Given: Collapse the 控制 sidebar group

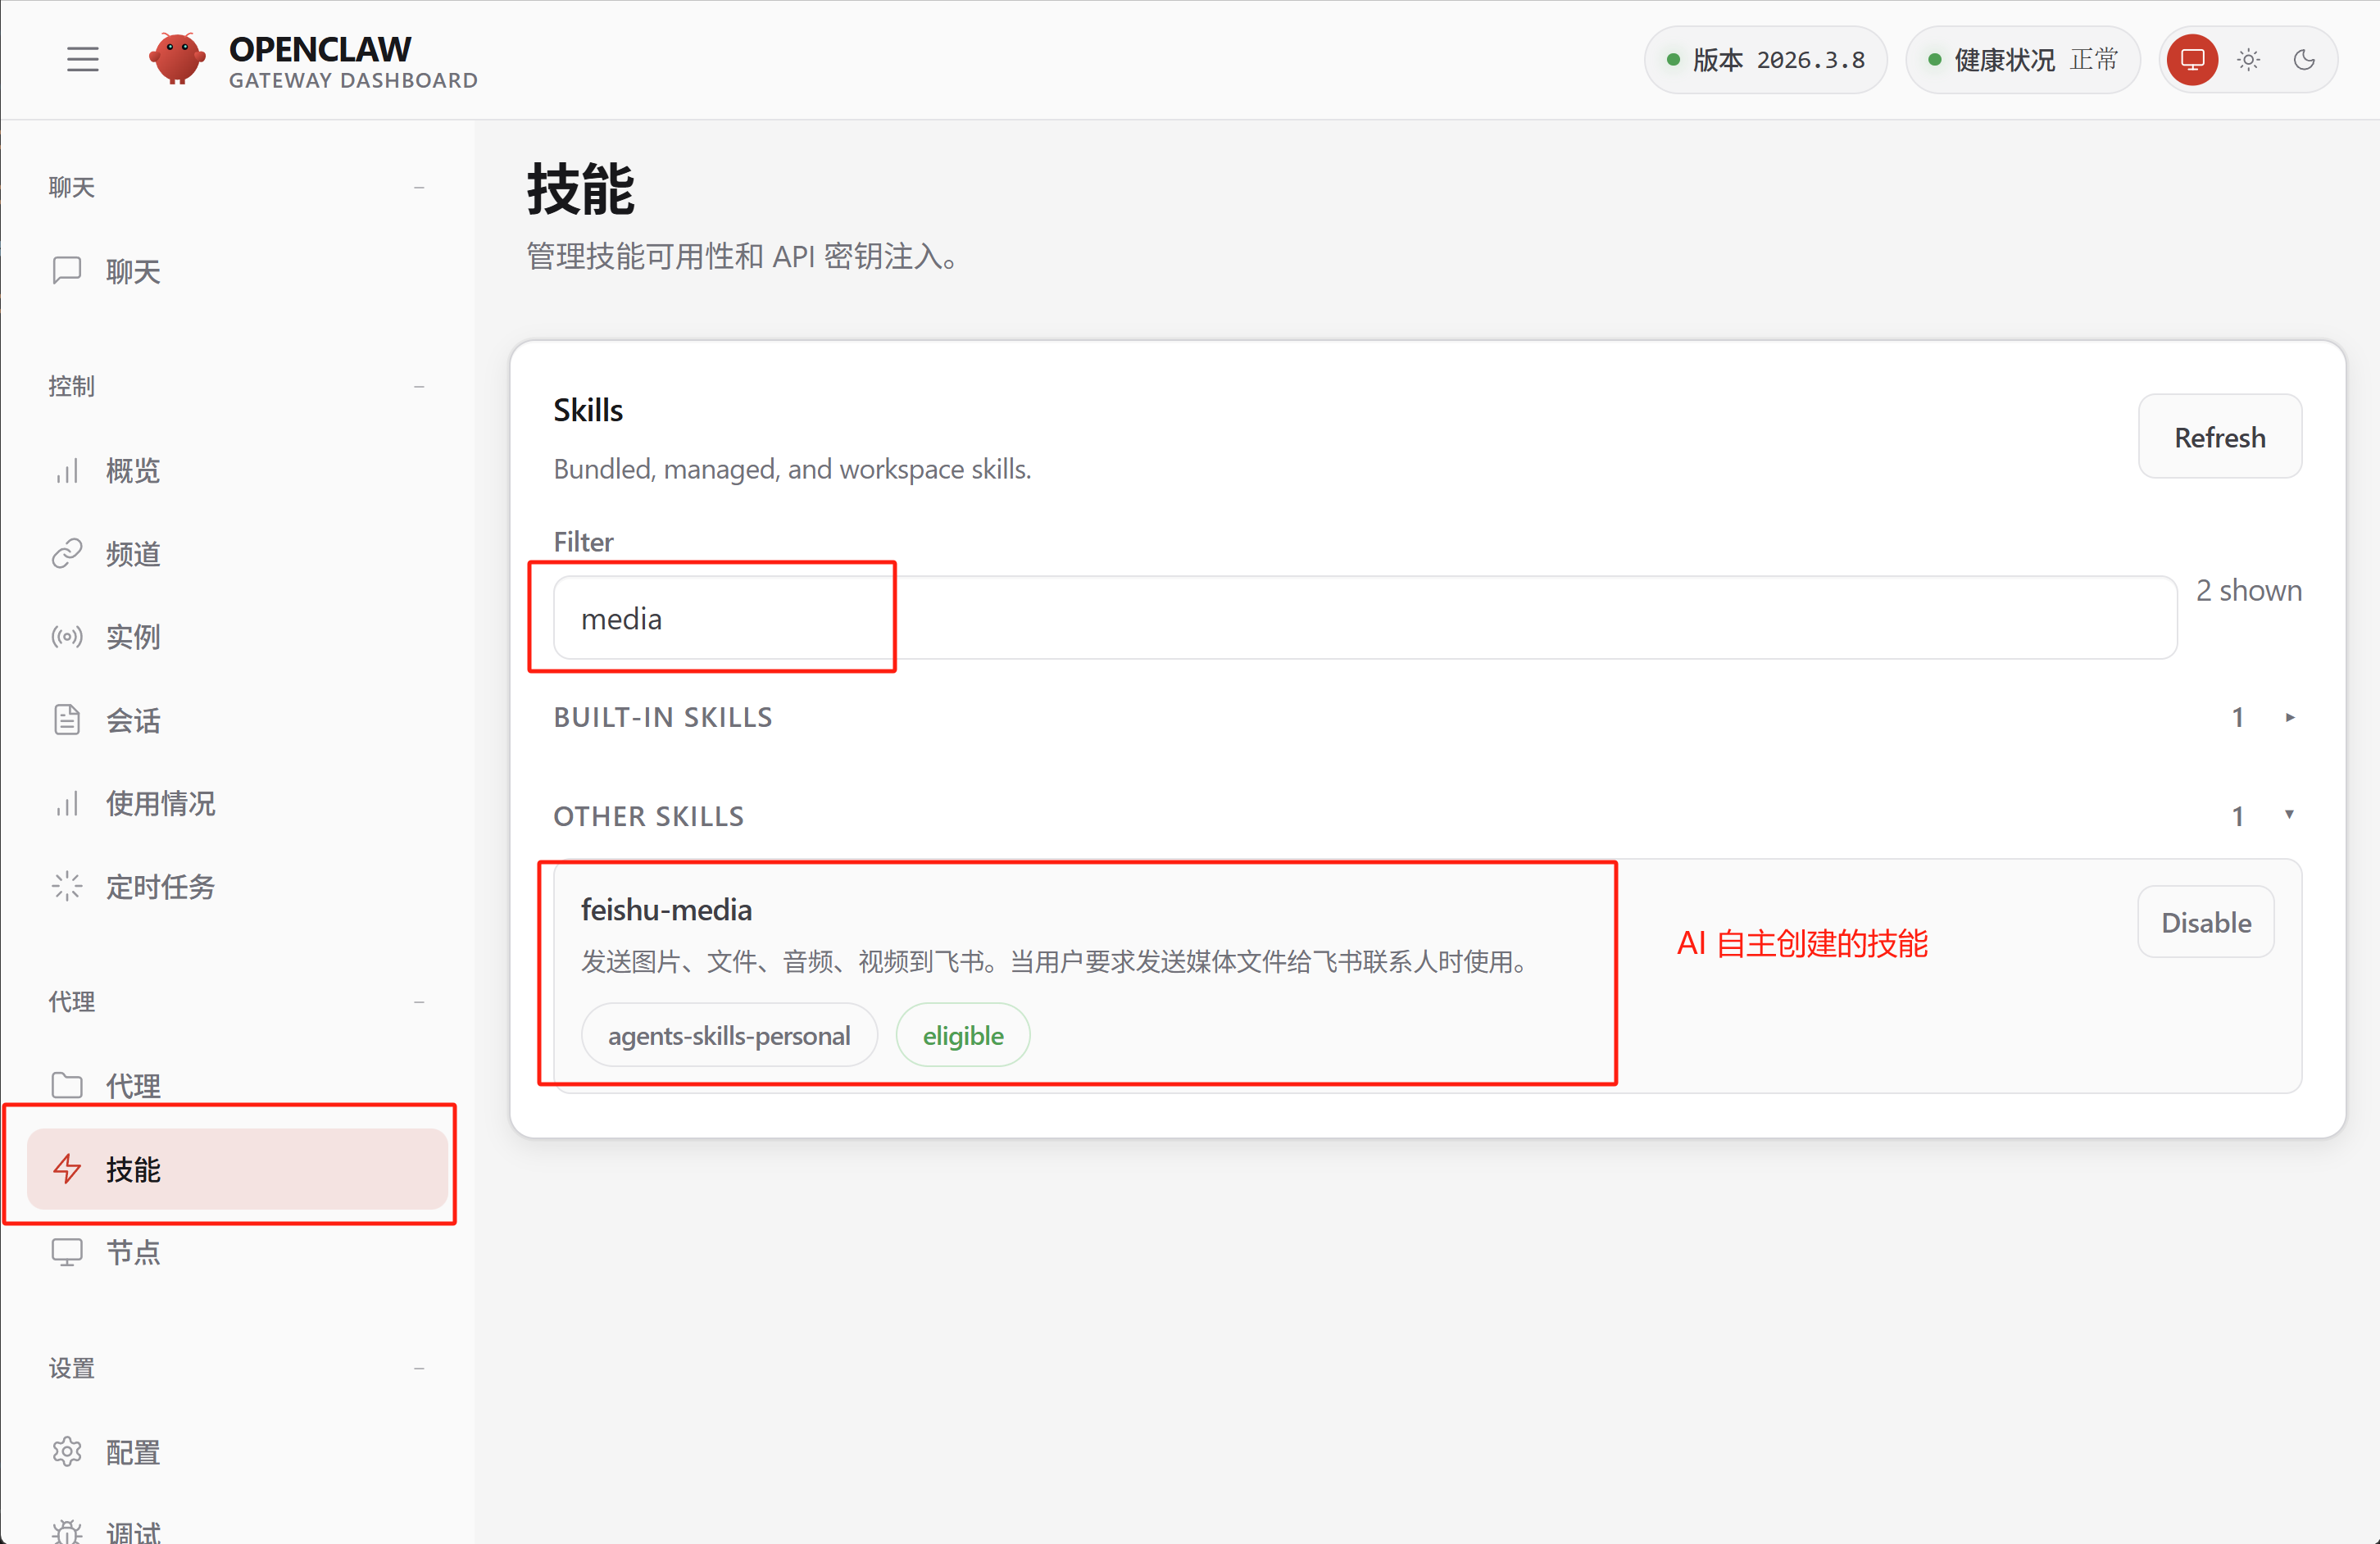Looking at the screenshot, I should click(x=419, y=386).
